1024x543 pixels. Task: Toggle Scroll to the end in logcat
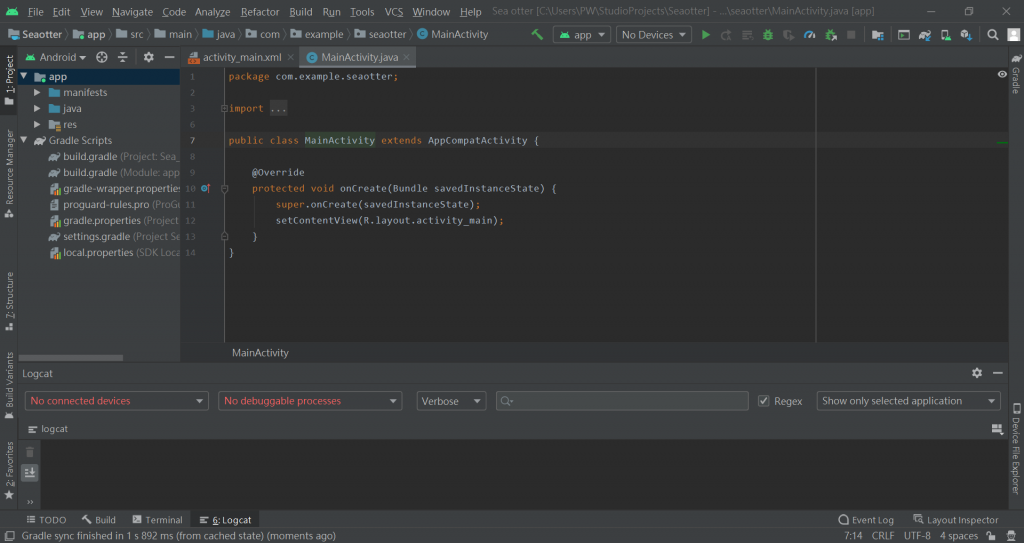click(29, 472)
